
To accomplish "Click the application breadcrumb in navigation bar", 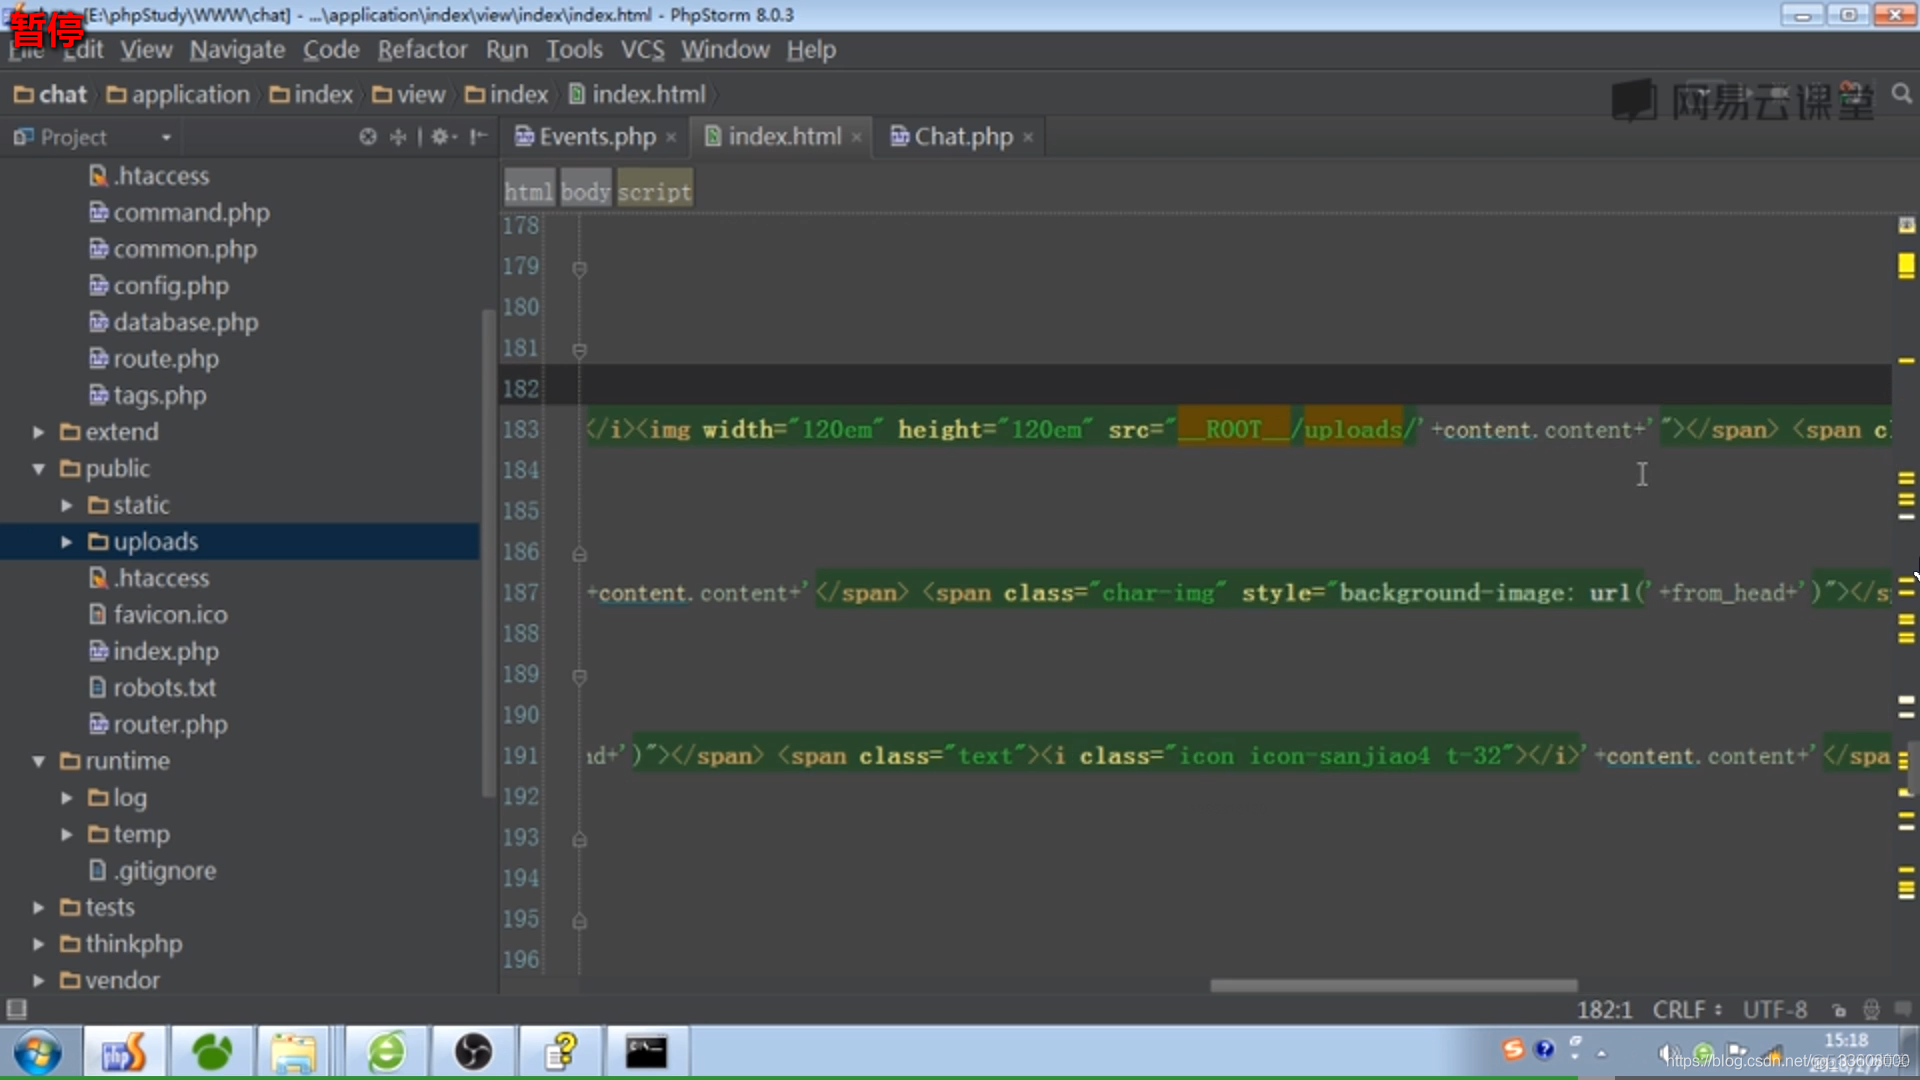I will coord(178,95).
